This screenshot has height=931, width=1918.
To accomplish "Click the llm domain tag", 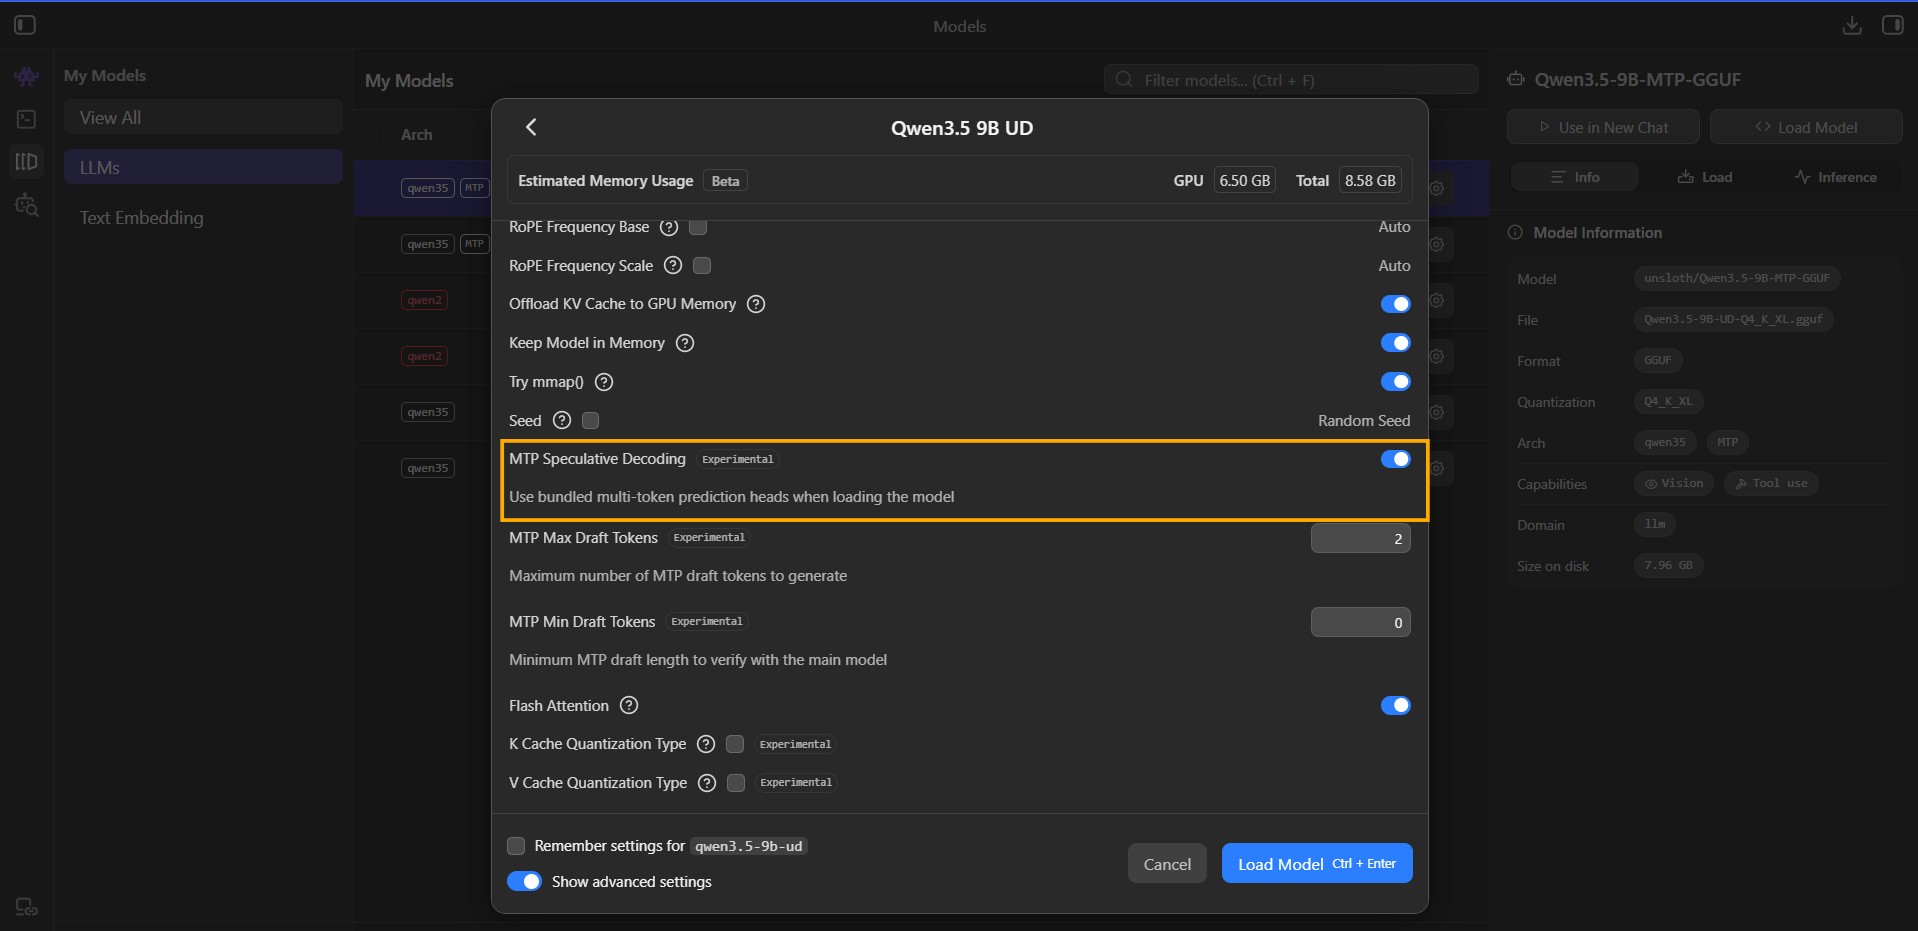I will point(1655,524).
